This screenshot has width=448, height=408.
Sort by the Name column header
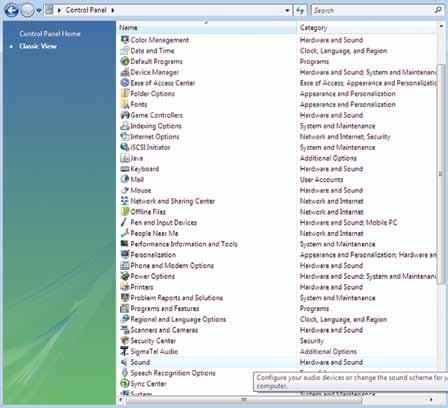[206, 28]
